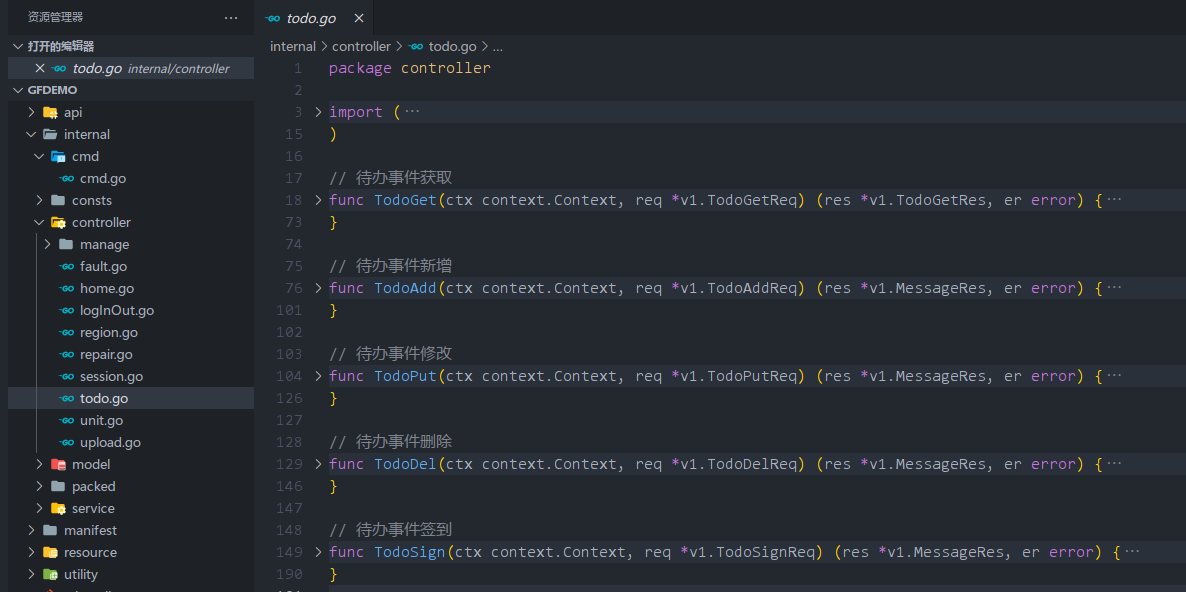Click the resource folder icon
Screen dimensions: 1186x592
click(x=50, y=551)
